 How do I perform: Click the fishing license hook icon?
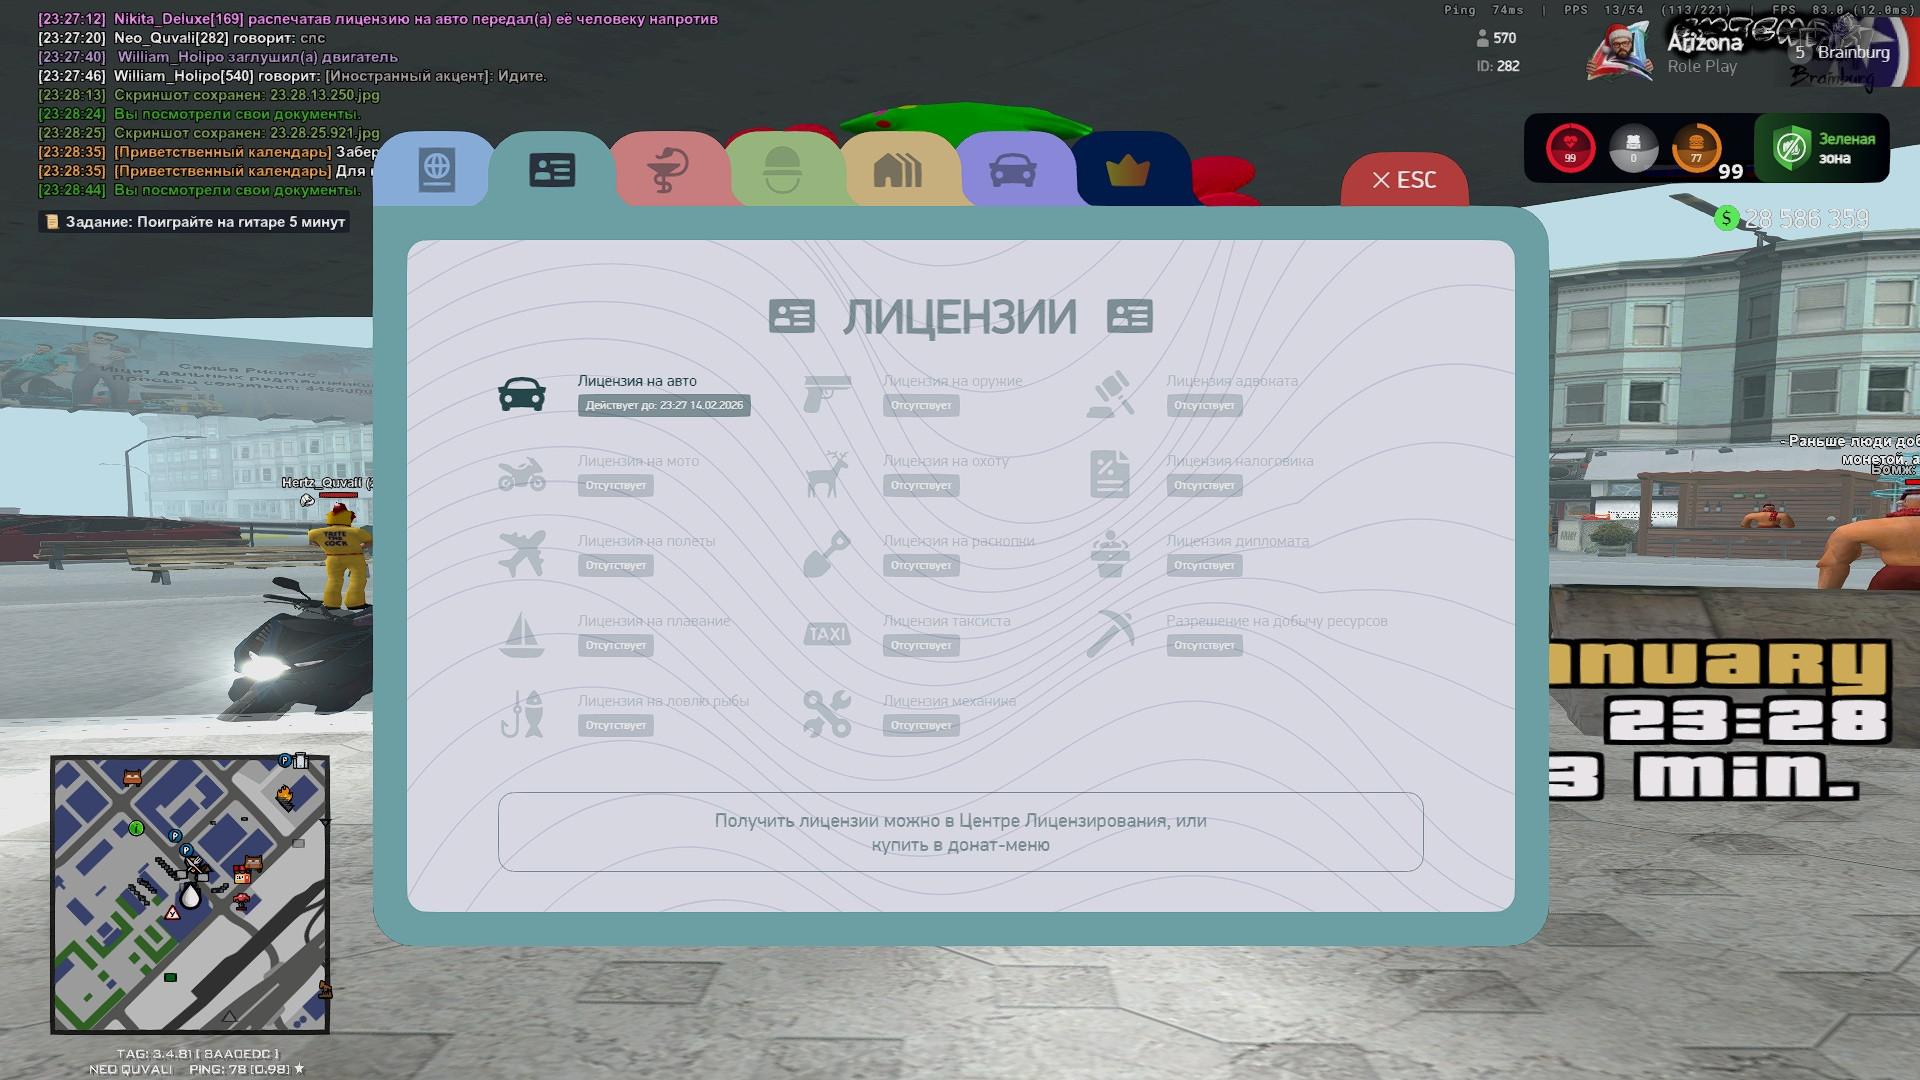point(522,714)
